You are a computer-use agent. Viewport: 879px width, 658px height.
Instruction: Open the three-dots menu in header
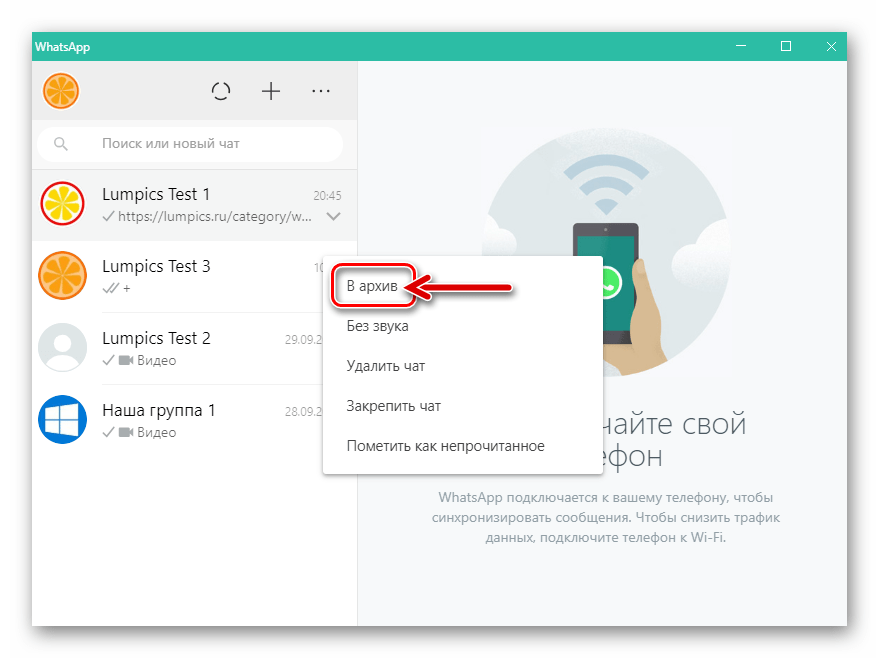321,91
